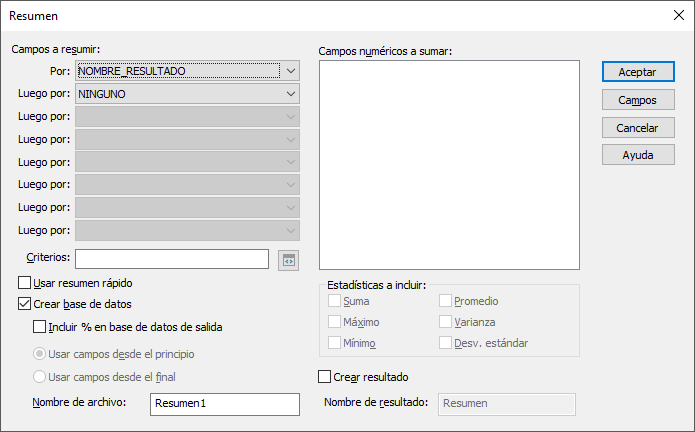Check the Crear resultado option
695x432 pixels.
pyautogui.click(x=324, y=377)
